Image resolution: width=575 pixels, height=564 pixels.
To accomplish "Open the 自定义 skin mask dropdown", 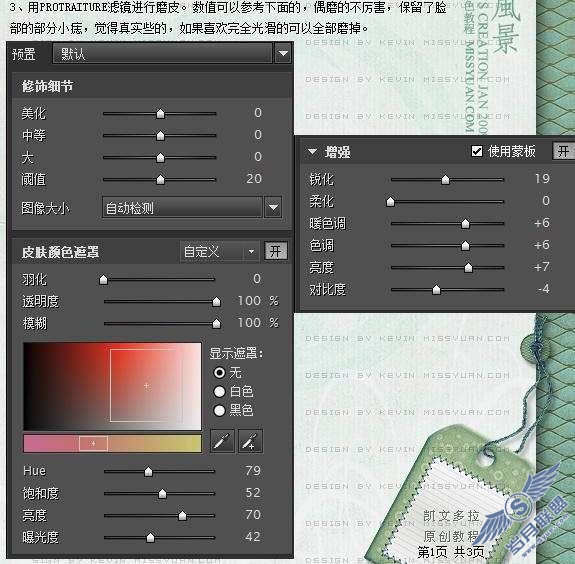I will pos(219,252).
